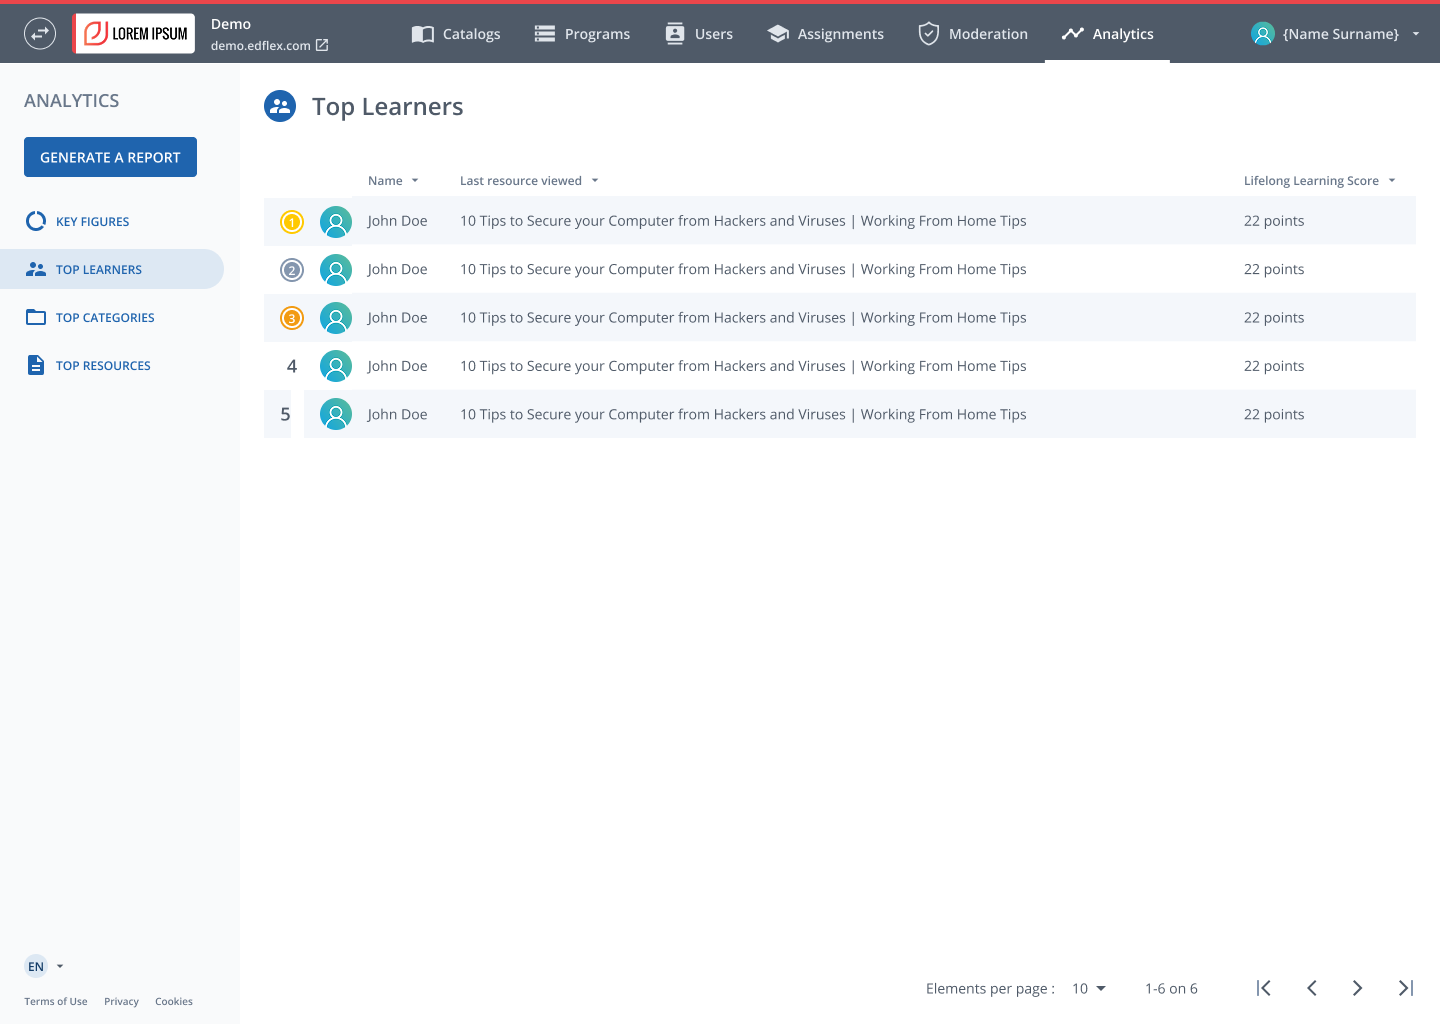Sort by Last resource viewed arrow
1440x1024 pixels.
[x=595, y=181]
